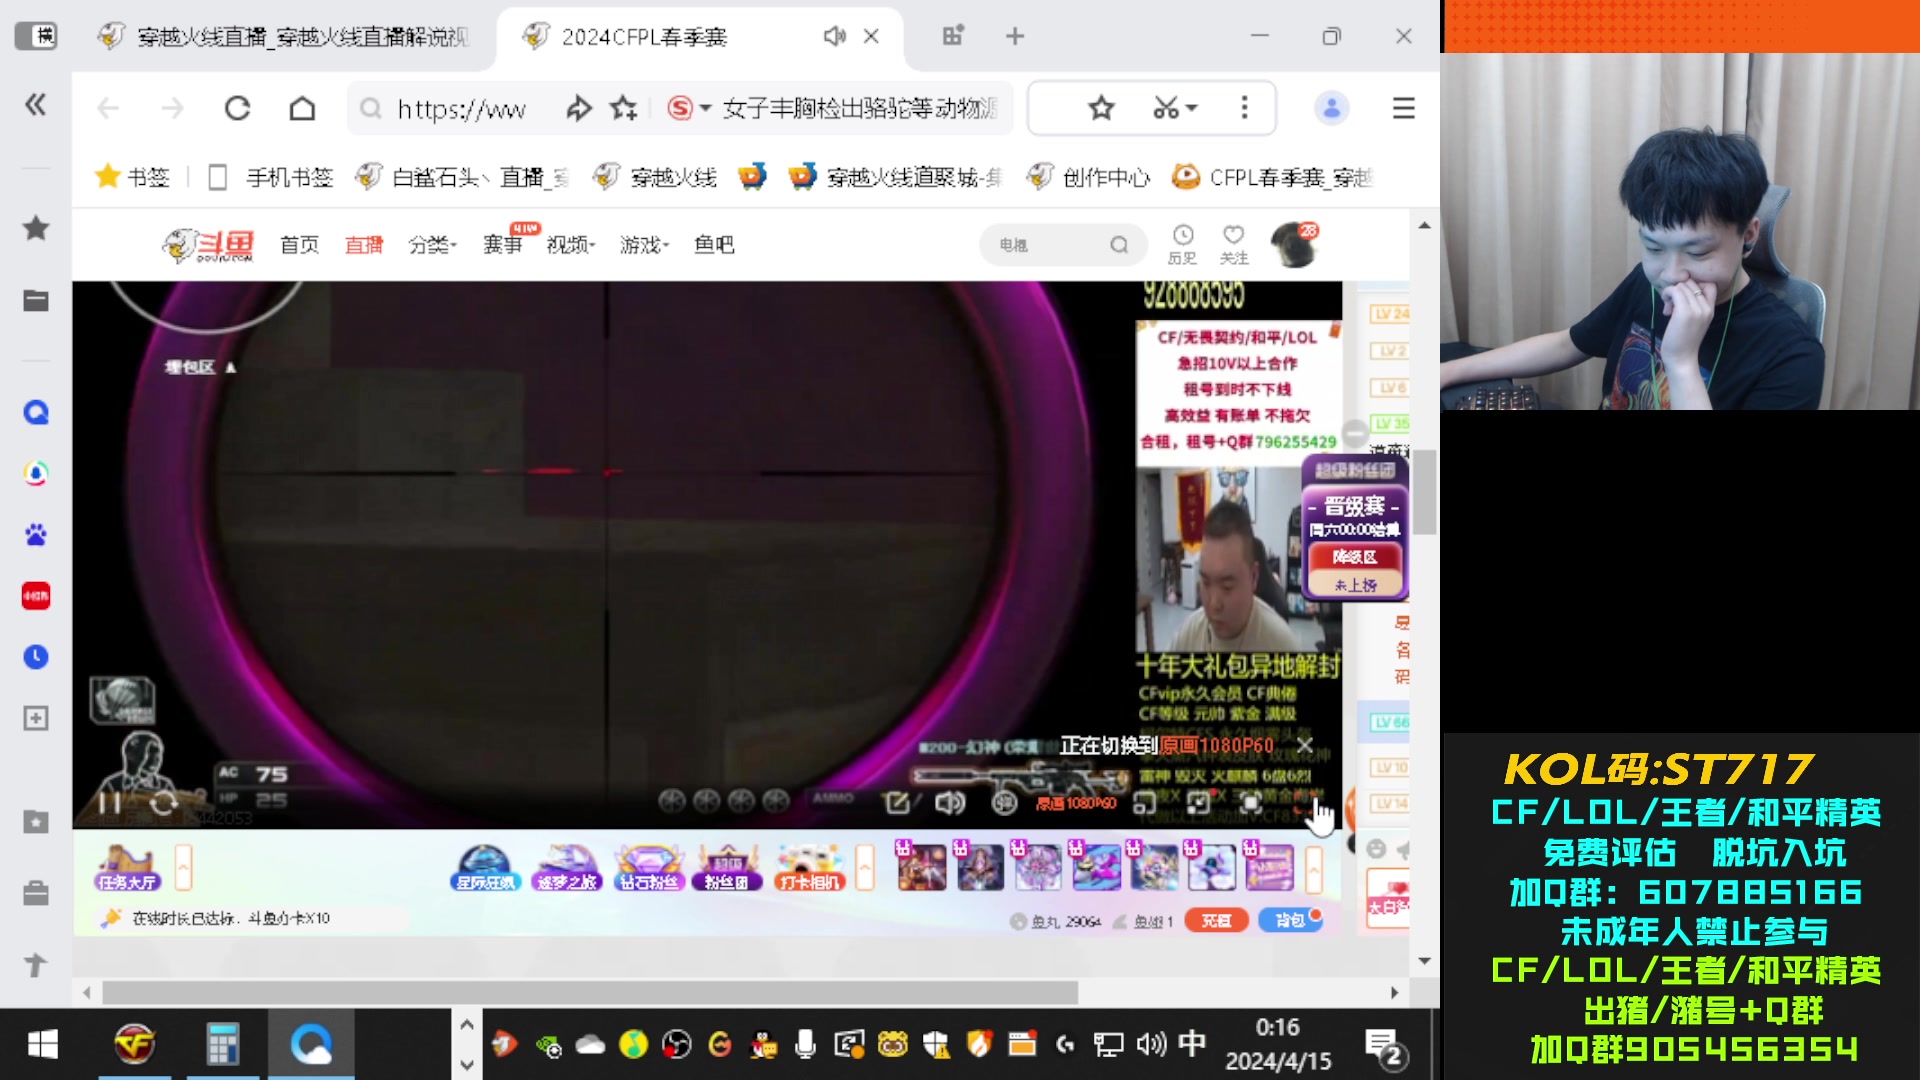Mute the player volume icon
This screenshot has width=1920, height=1080.
949,803
